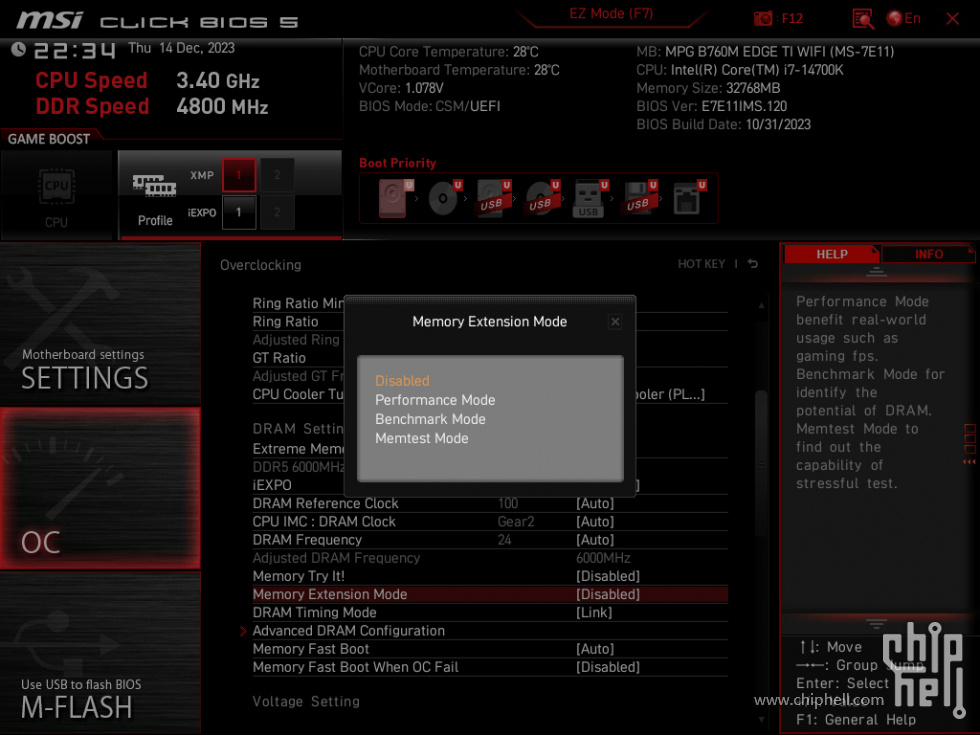Viewport: 980px width, 735px height.
Task: Click the scroll up arrow of settings list
Action: coord(761,306)
